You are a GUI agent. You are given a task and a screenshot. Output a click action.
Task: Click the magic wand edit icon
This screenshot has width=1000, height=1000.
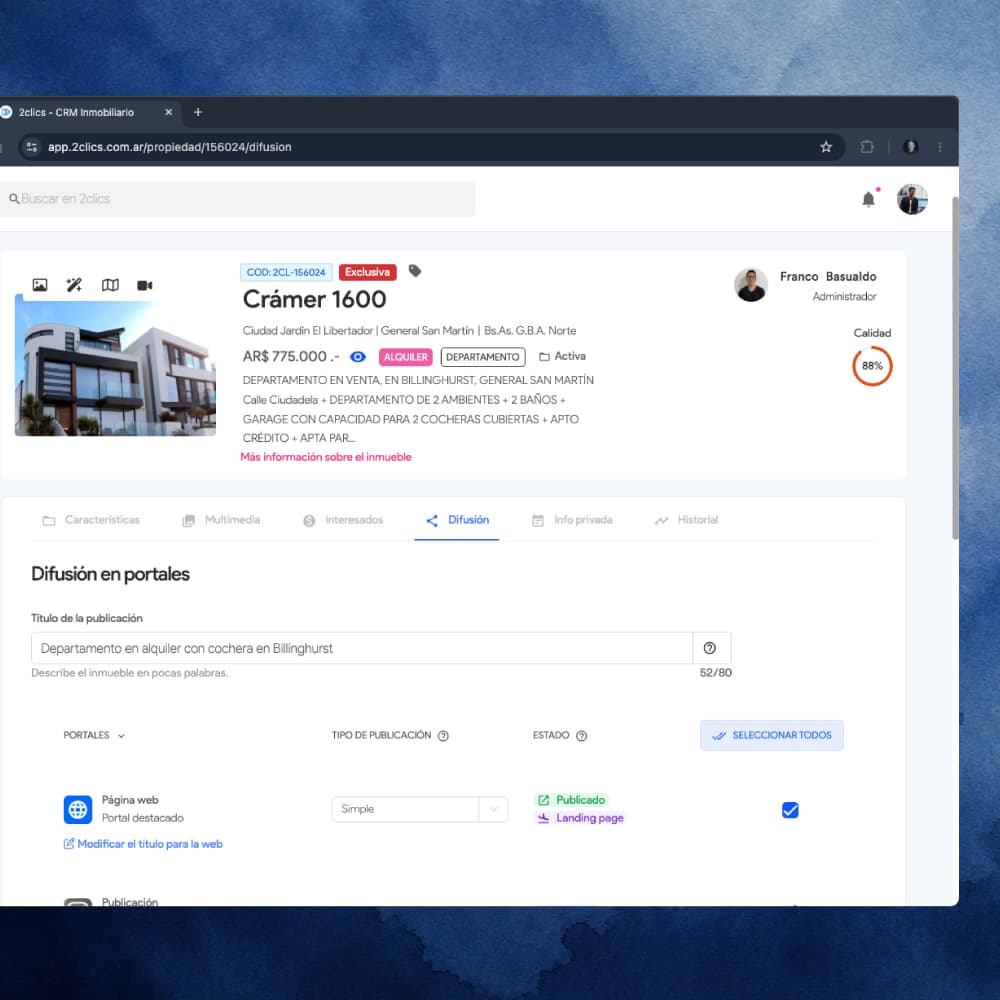[x=75, y=285]
